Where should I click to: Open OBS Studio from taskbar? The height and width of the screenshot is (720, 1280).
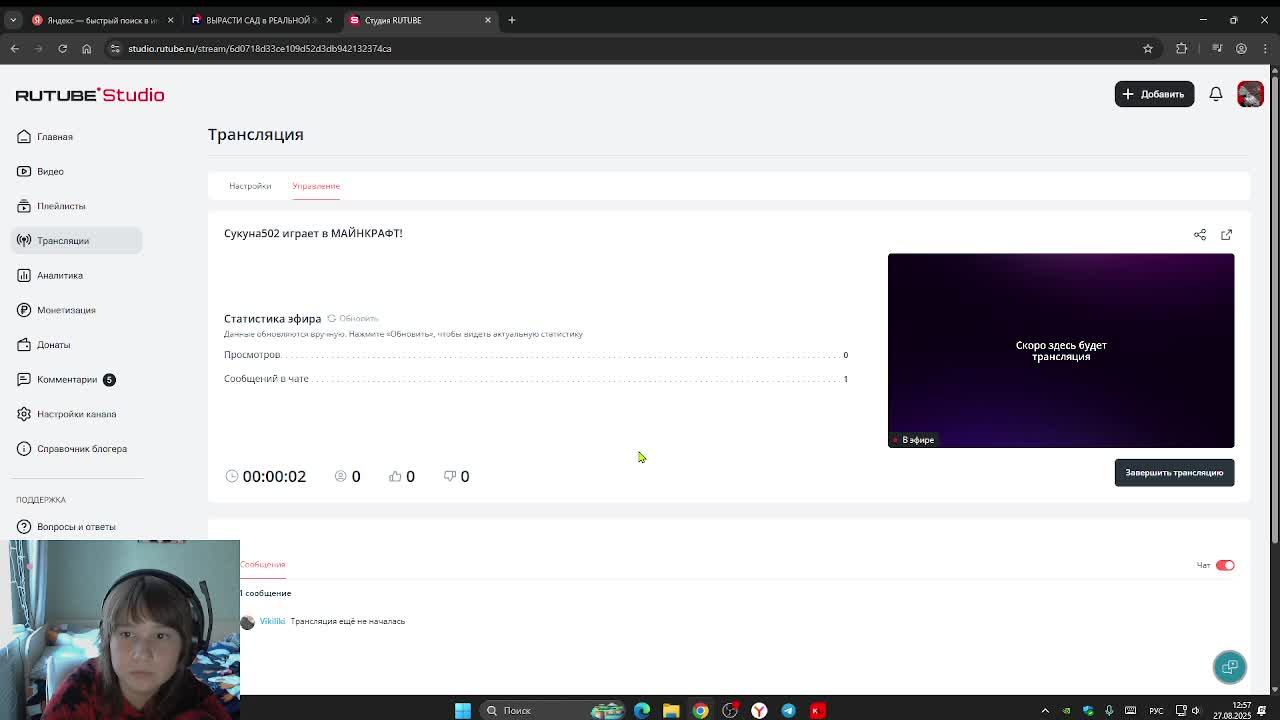point(730,710)
